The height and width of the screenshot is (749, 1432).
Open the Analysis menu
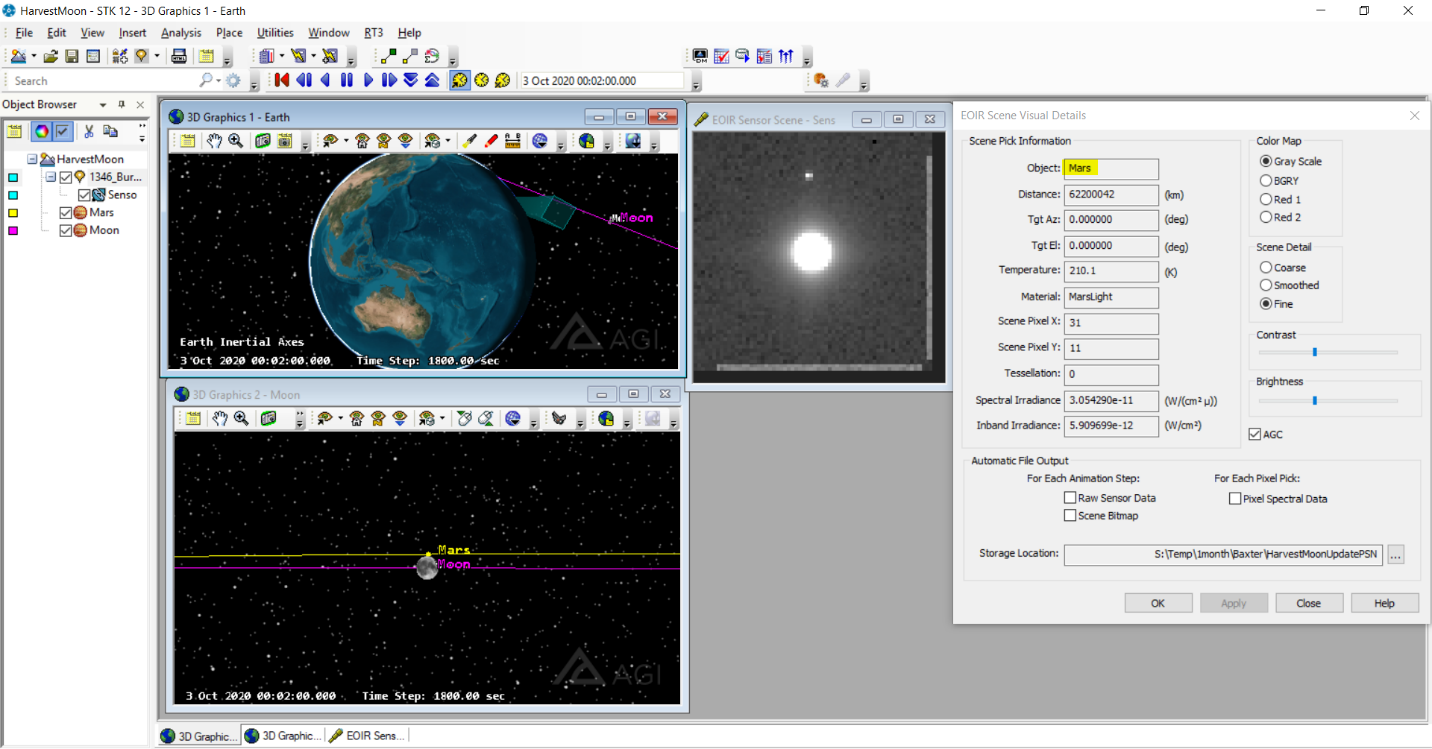181,33
